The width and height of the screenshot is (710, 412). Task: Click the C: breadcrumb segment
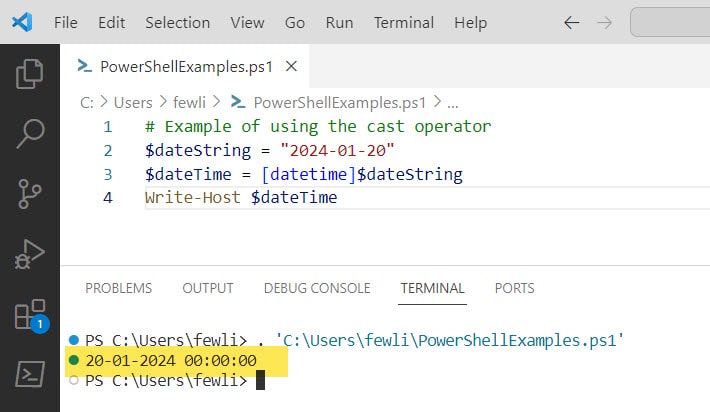click(x=87, y=103)
